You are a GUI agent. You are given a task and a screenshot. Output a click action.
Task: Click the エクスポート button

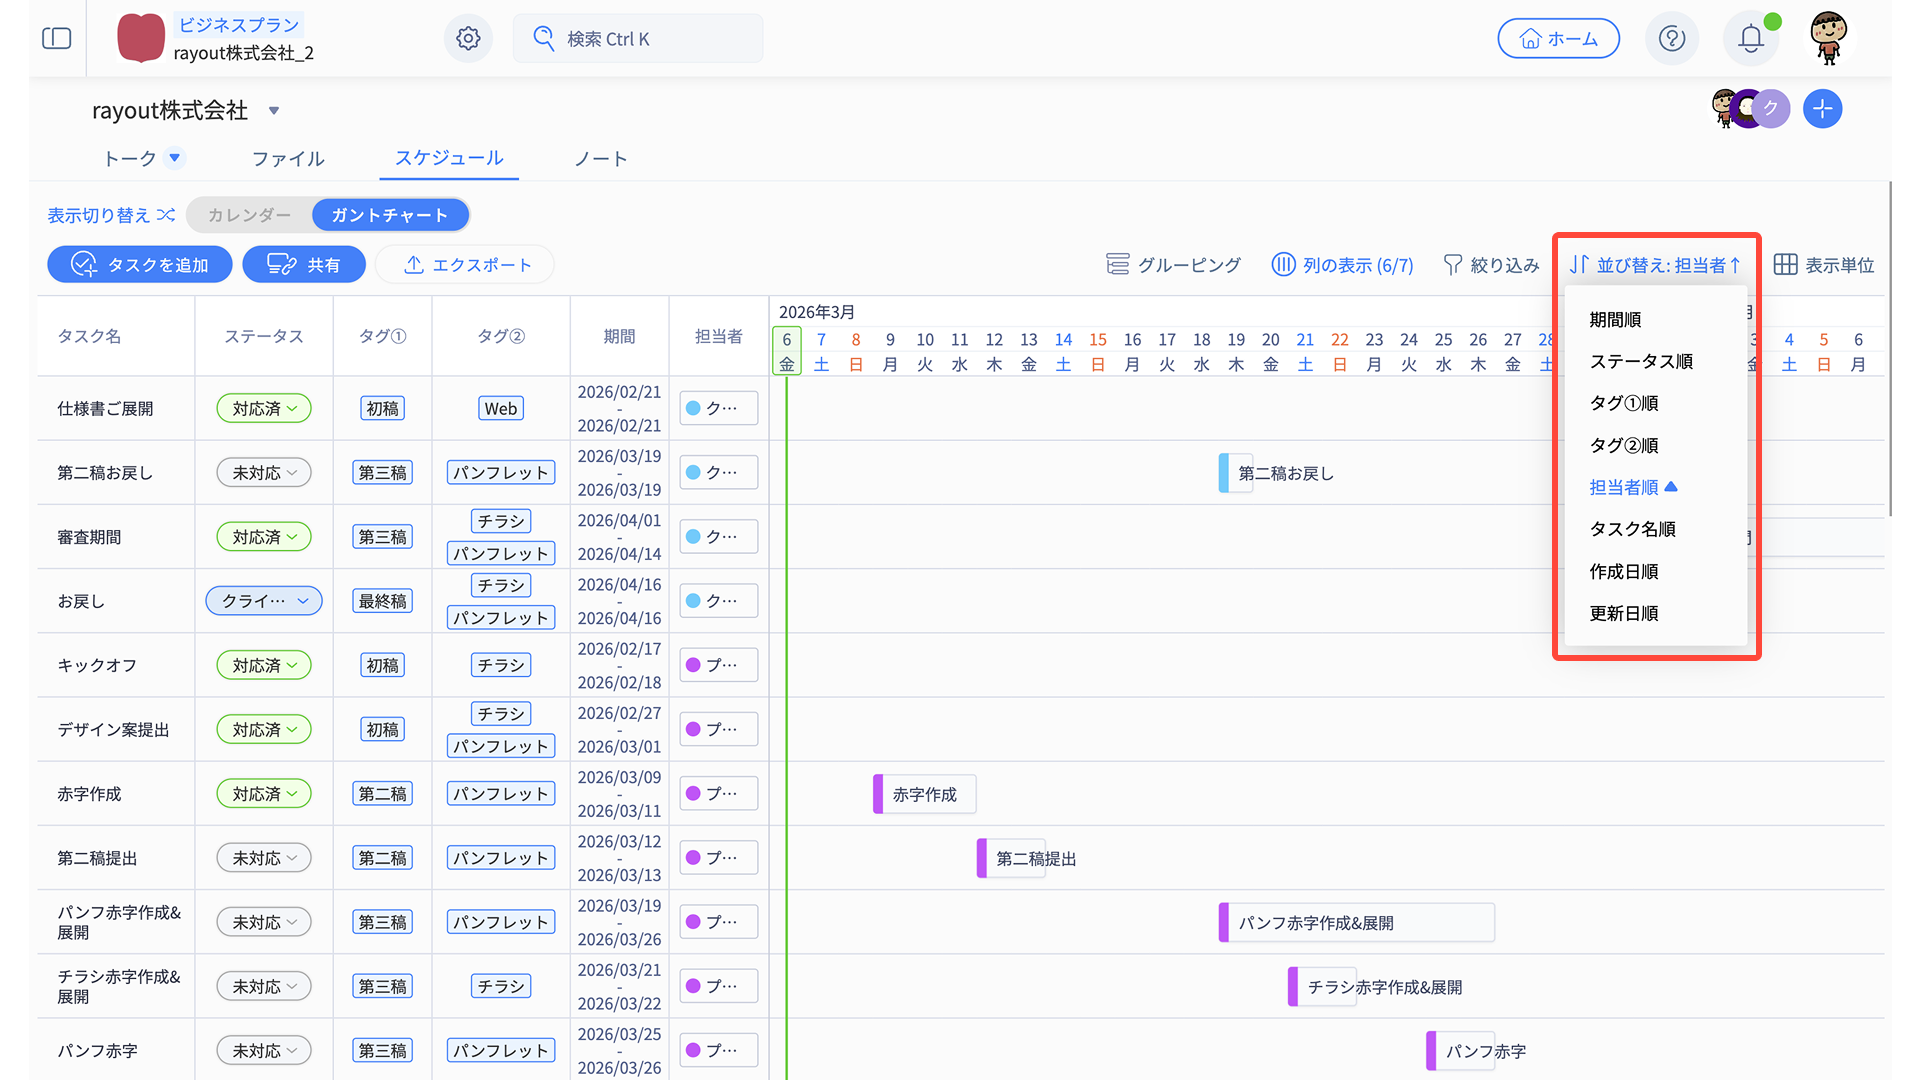point(466,265)
